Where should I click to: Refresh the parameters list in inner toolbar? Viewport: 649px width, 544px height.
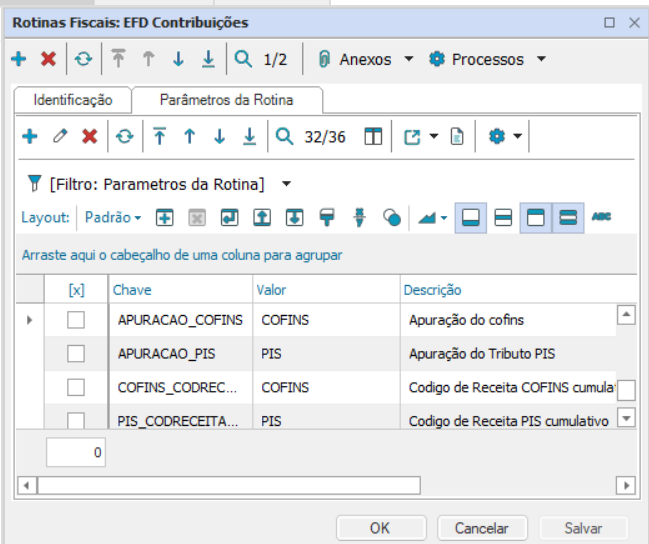(x=124, y=137)
